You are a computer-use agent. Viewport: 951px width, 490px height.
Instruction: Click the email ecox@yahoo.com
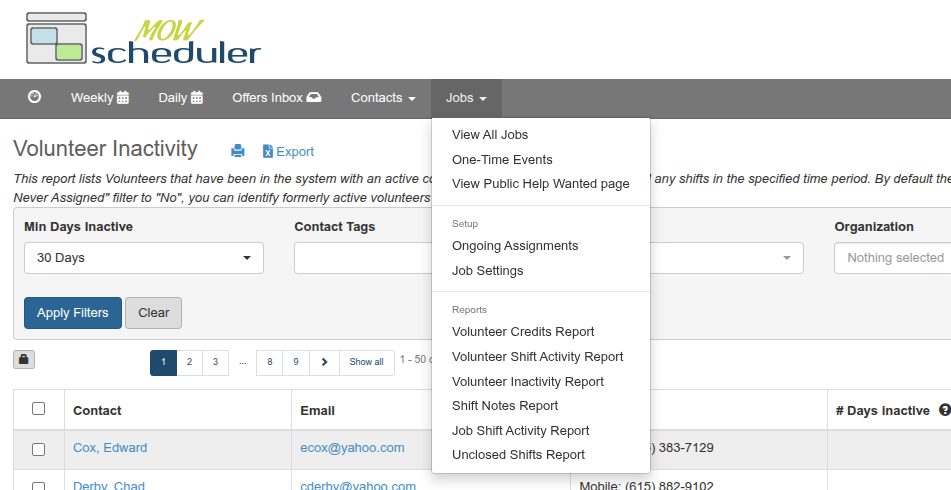tap(352, 448)
